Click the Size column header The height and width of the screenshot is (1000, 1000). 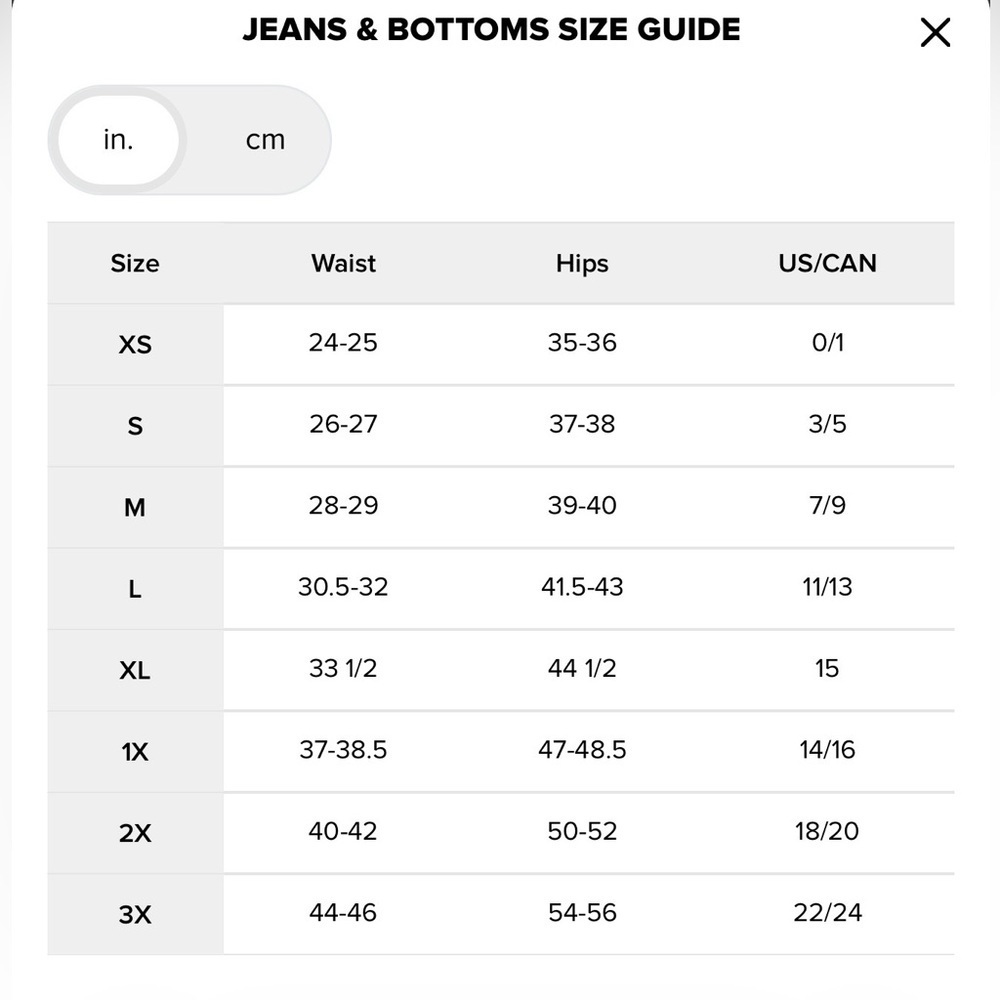point(135,263)
